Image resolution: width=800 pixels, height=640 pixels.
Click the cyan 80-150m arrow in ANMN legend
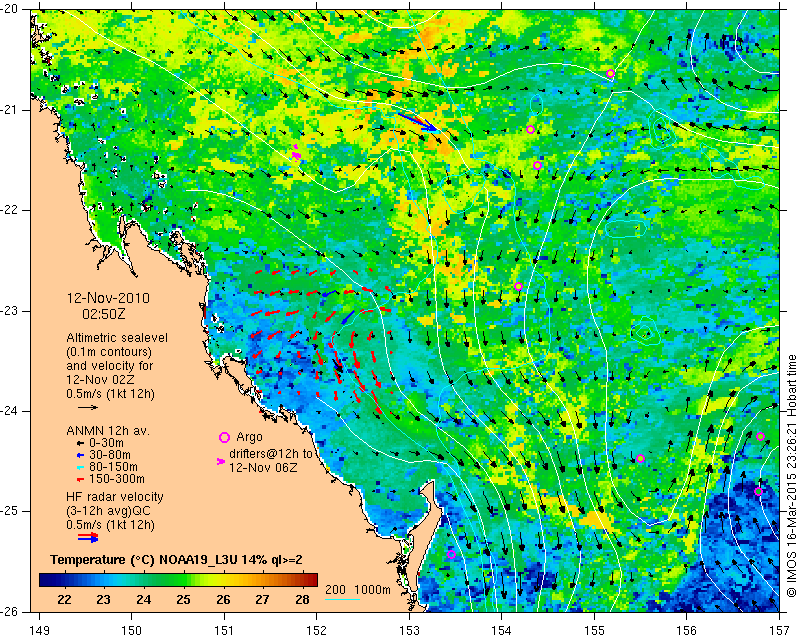tap(80, 467)
